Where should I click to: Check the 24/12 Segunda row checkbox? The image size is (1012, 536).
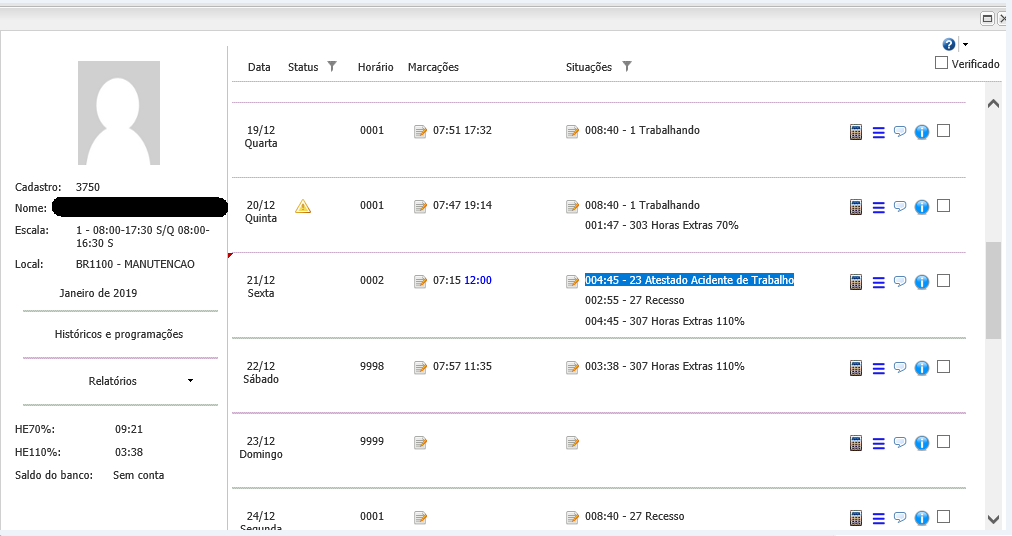click(x=944, y=517)
